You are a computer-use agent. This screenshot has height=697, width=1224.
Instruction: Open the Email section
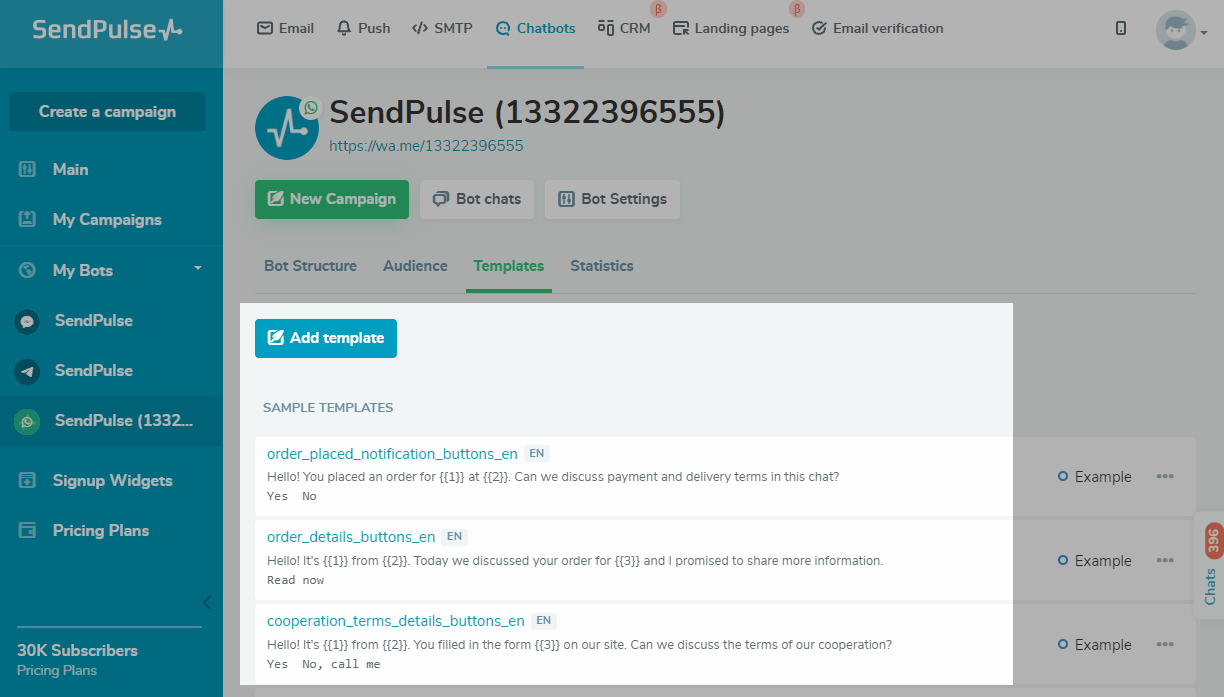[286, 28]
